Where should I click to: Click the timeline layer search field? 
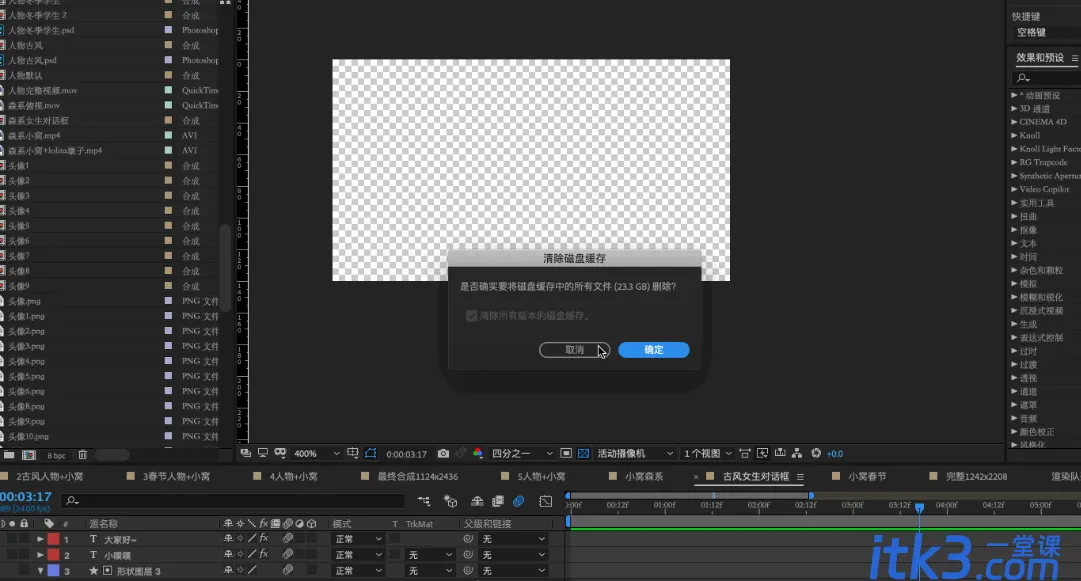click(x=233, y=501)
